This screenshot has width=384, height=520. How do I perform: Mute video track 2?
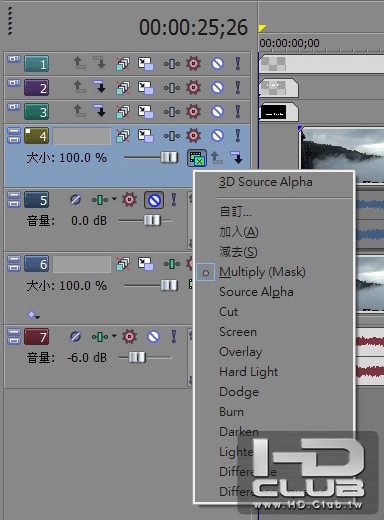[217, 87]
